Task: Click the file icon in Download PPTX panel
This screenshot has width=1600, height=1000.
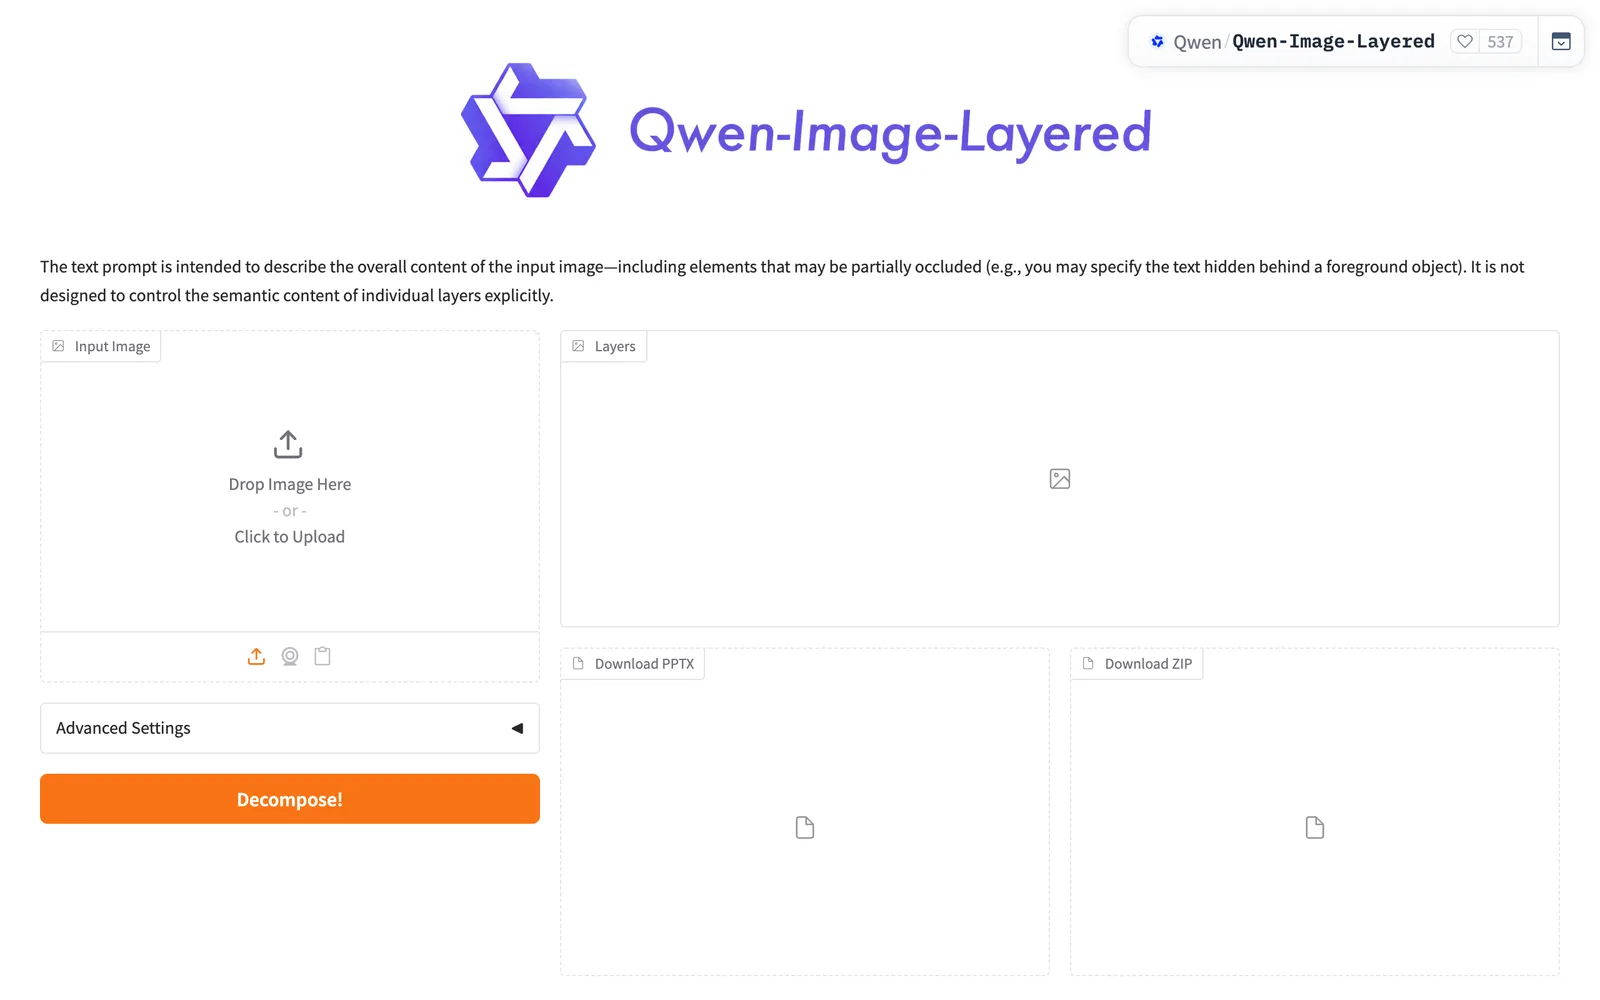Action: click(x=805, y=827)
